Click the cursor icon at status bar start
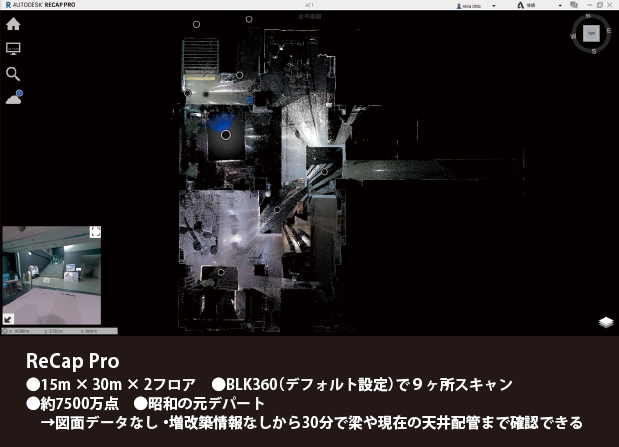This screenshot has width=619, height=447. [5, 331]
